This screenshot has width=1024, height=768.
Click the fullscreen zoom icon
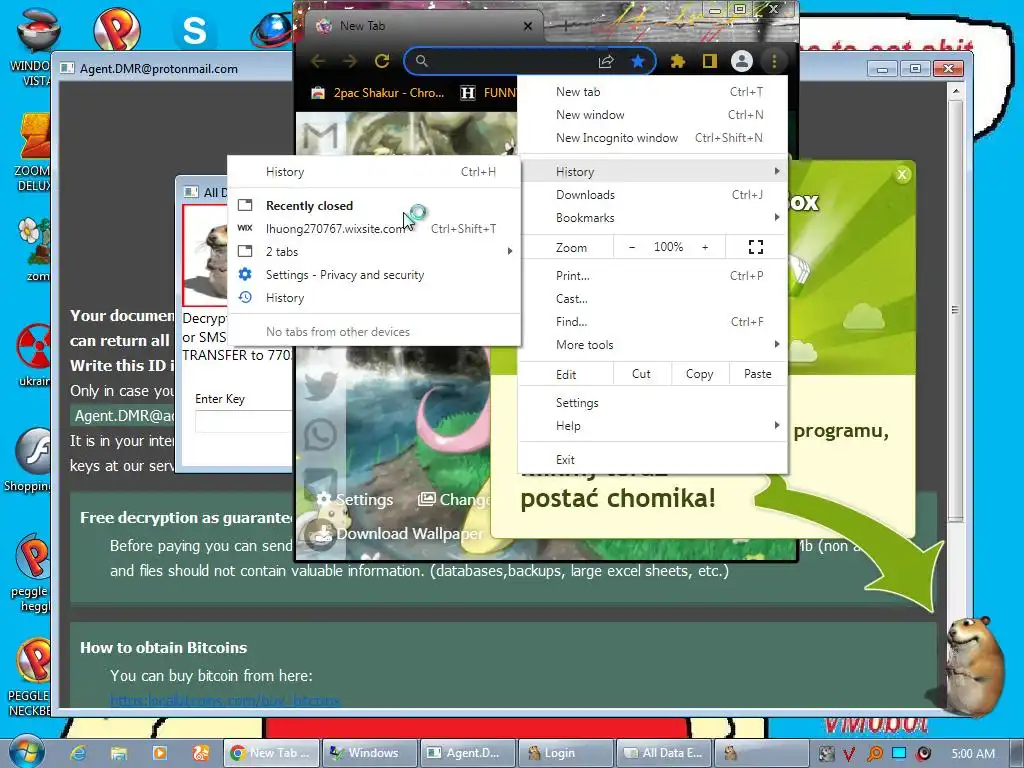pos(756,247)
